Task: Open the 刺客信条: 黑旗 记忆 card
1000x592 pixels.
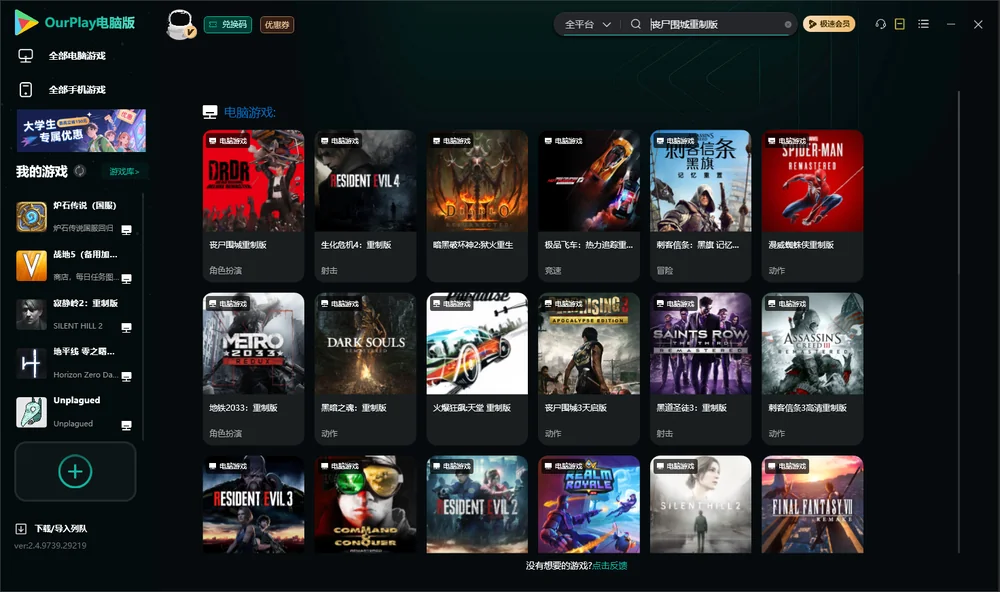Action: click(701, 205)
